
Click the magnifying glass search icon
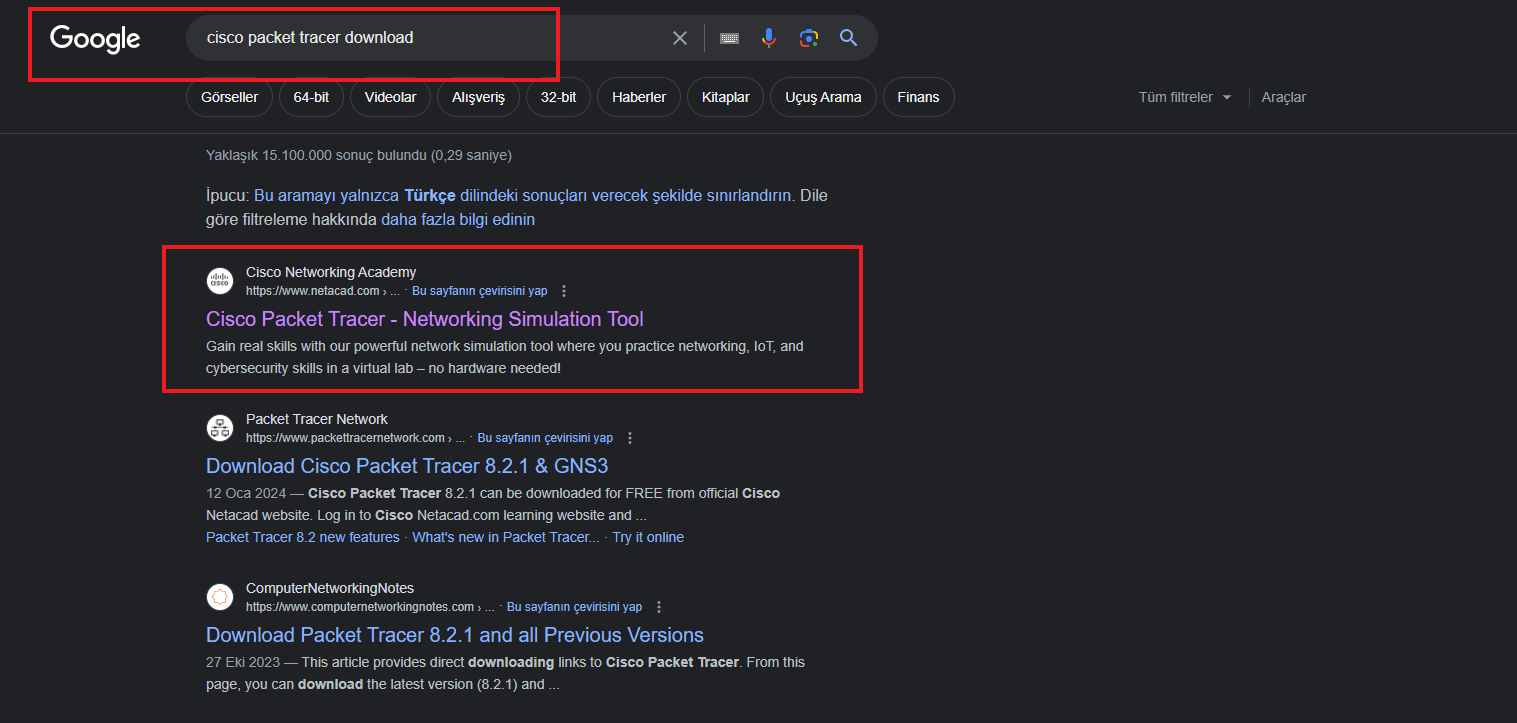(x=849, y=38)
